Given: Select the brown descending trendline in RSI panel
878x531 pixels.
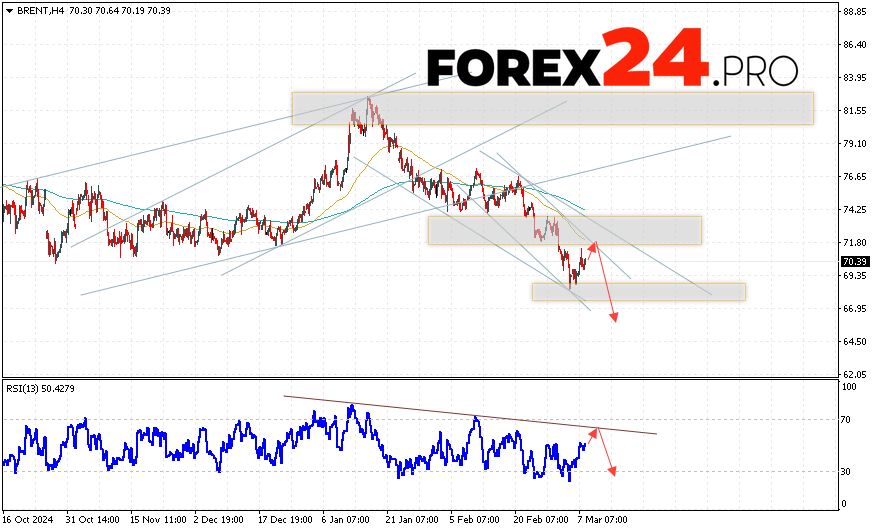Looking at the screenshot, I should pyautogui.click(x=470, y=415).
